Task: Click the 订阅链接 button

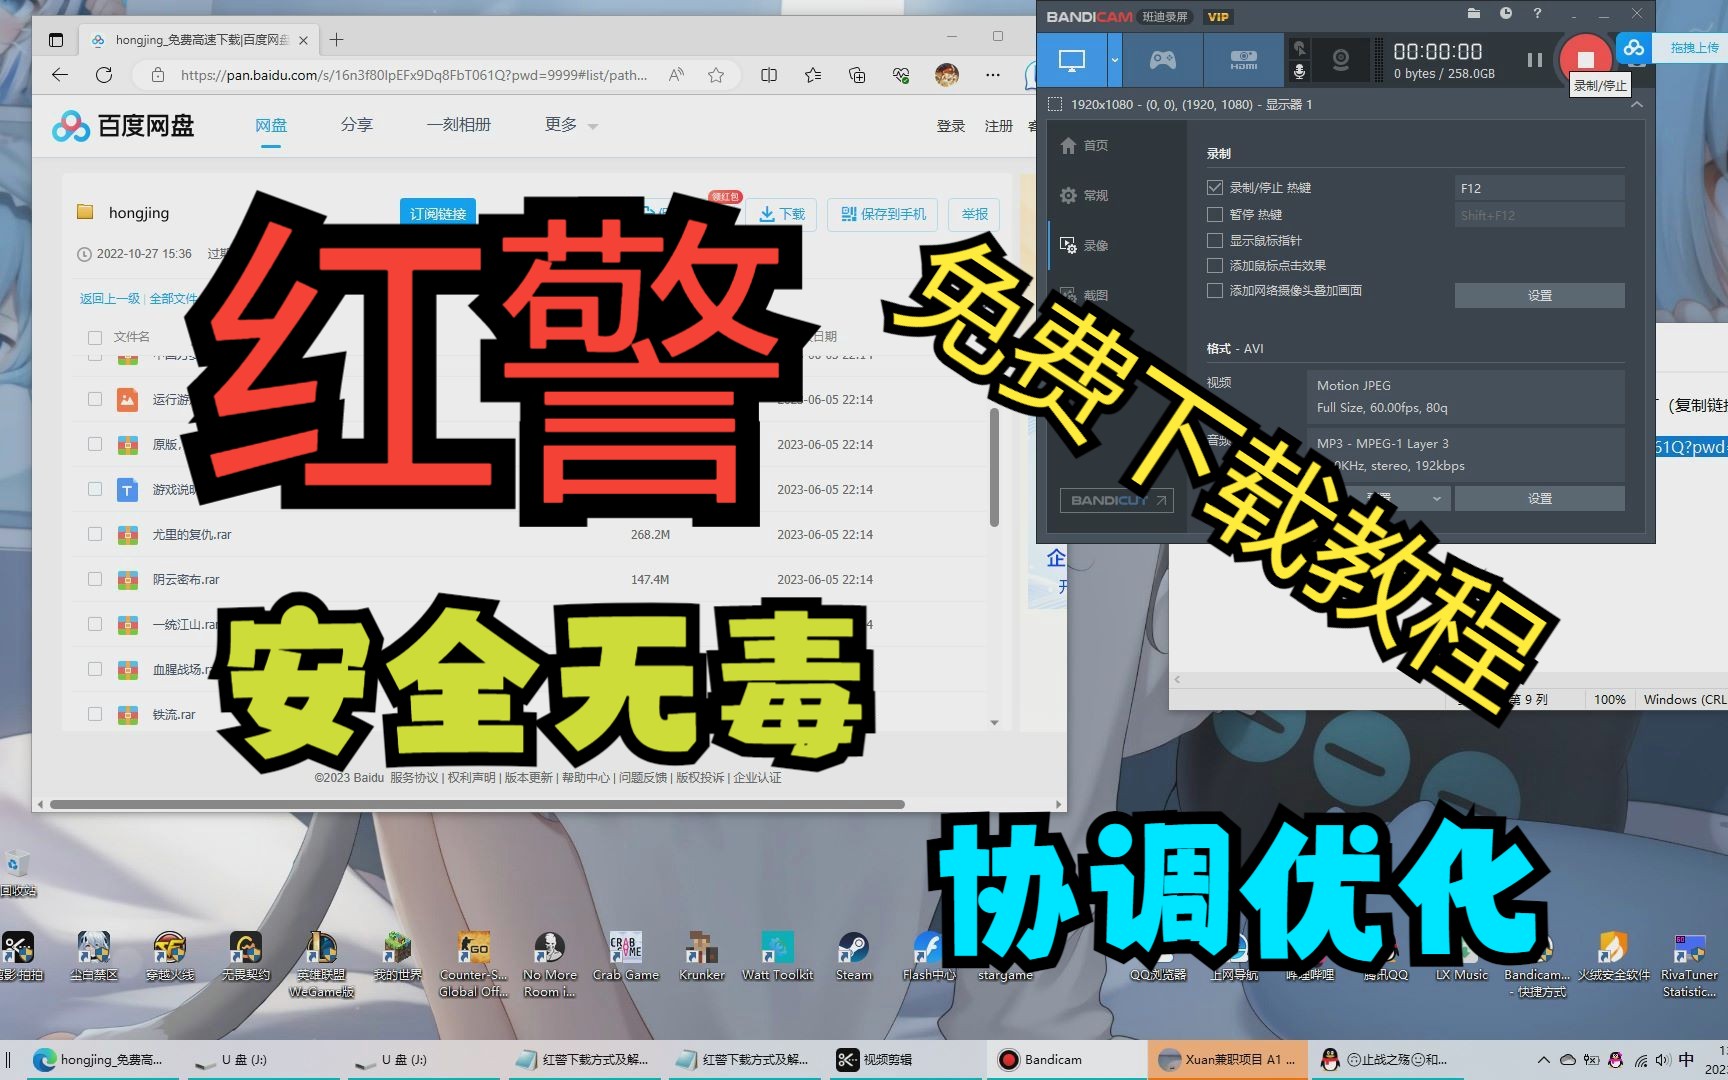Action: pos(438,213)
